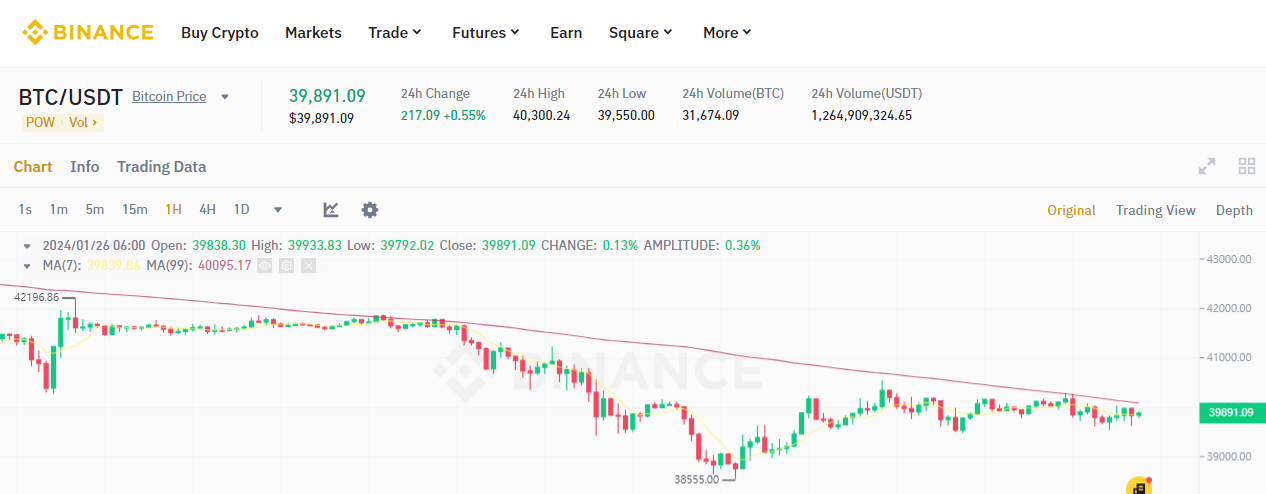Open the Earn page
The image size is (1266, 494).
pyautogui.click(x=566, y=32)
